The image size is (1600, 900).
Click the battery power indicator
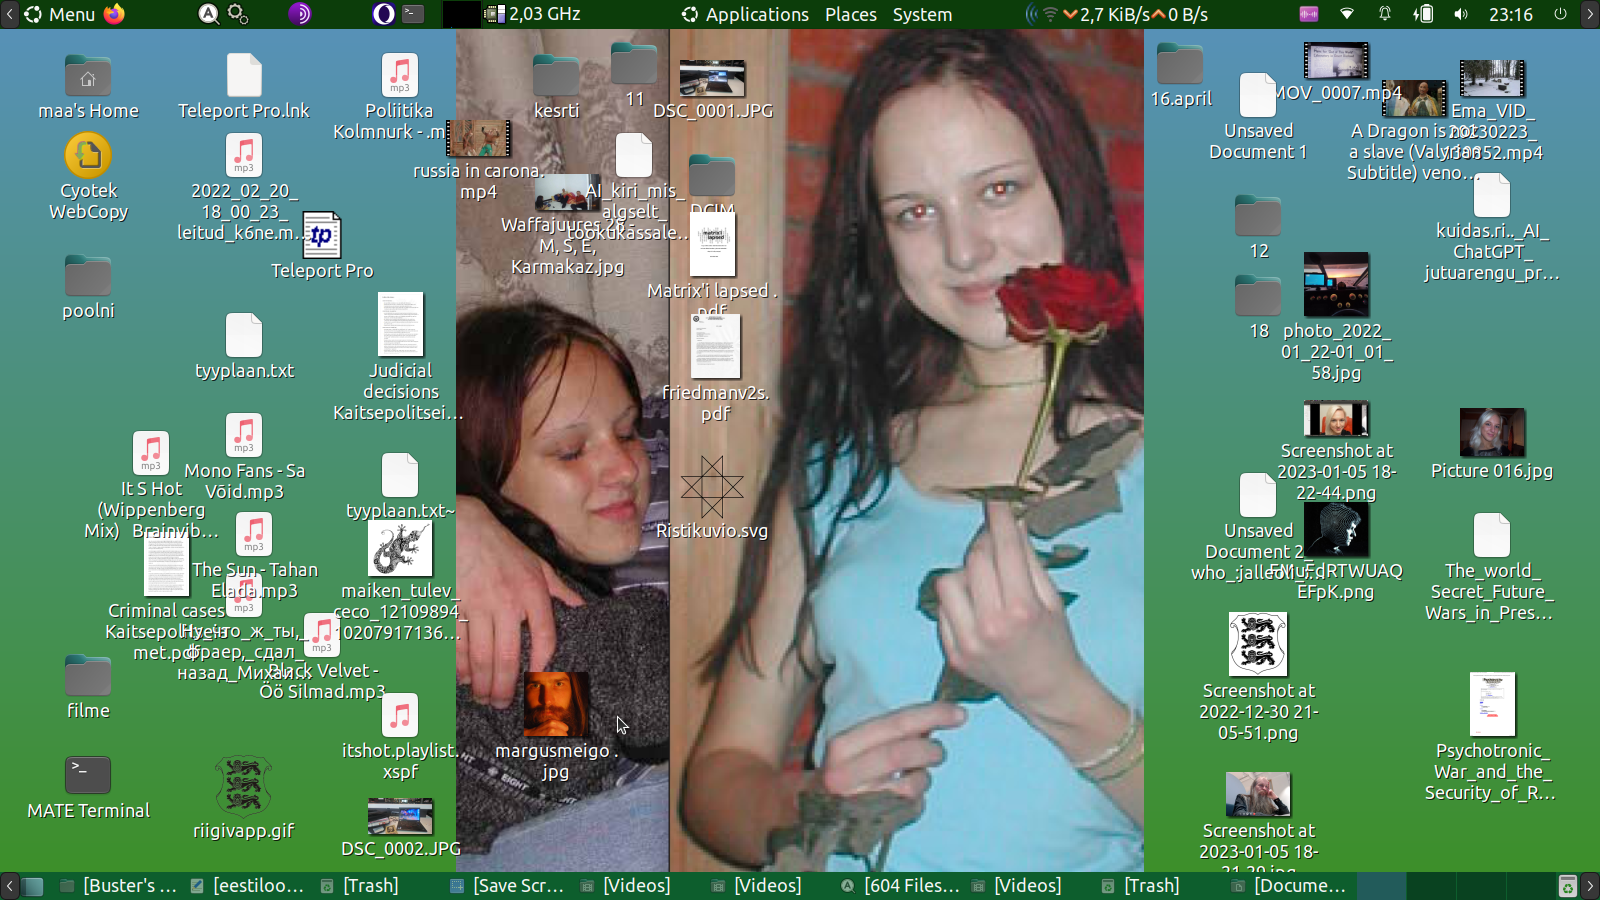[1423, 14]
